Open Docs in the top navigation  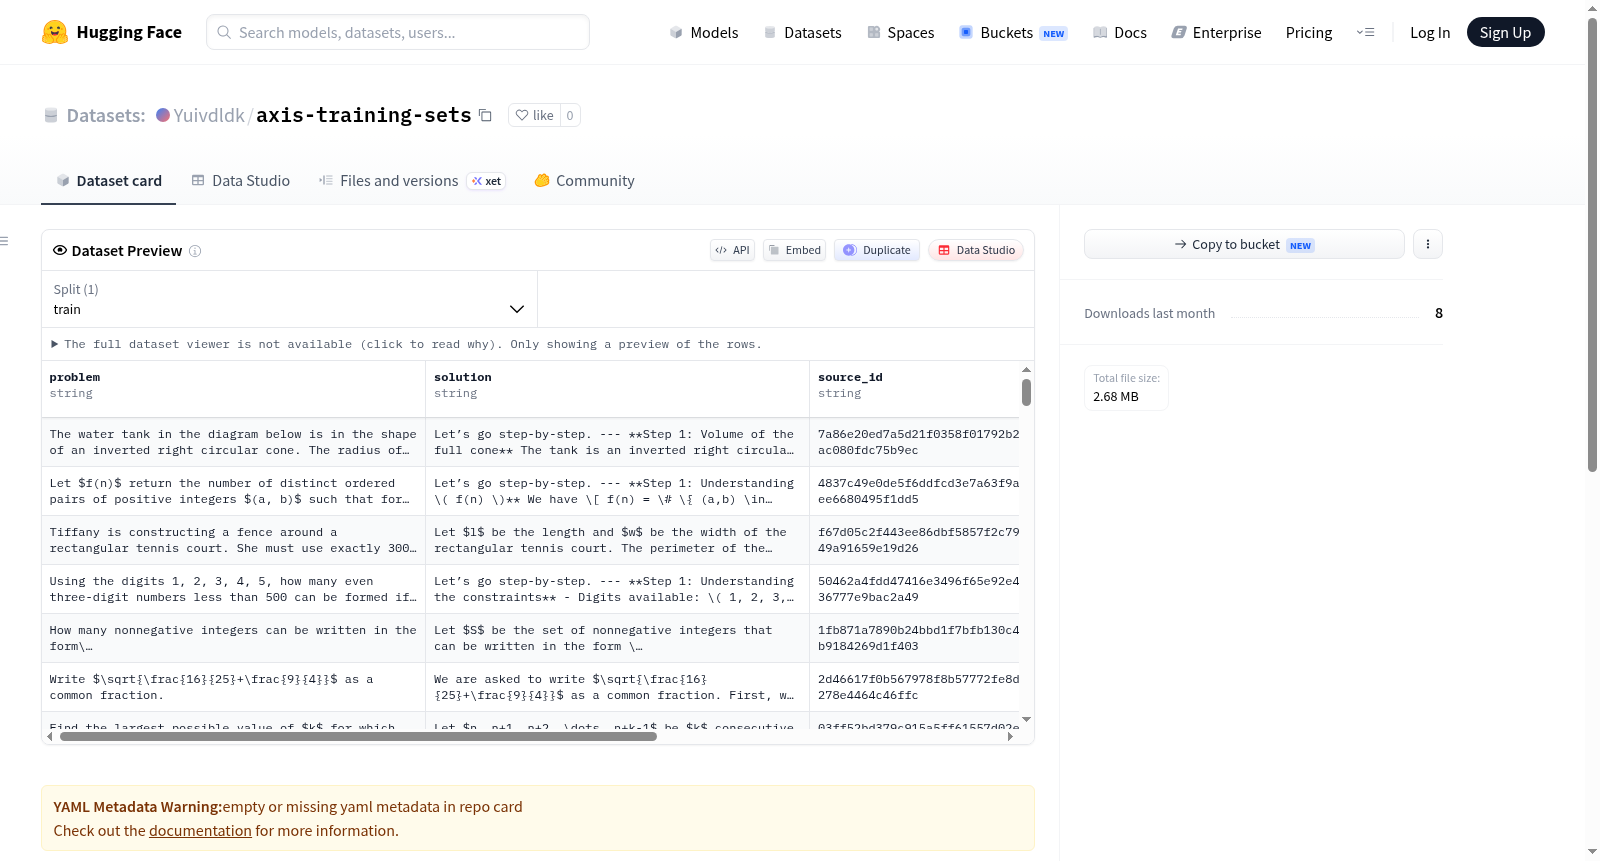[1120, 32]
